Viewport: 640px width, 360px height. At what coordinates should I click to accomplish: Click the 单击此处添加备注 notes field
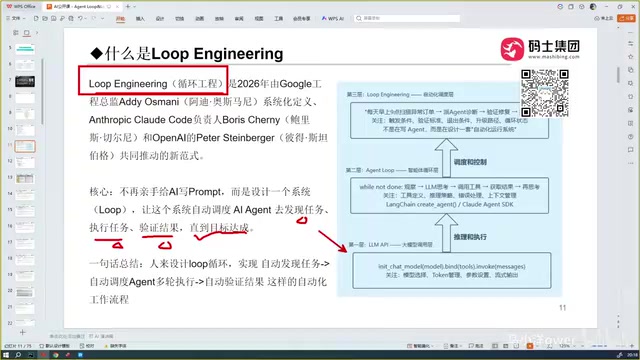click(67, 336)
